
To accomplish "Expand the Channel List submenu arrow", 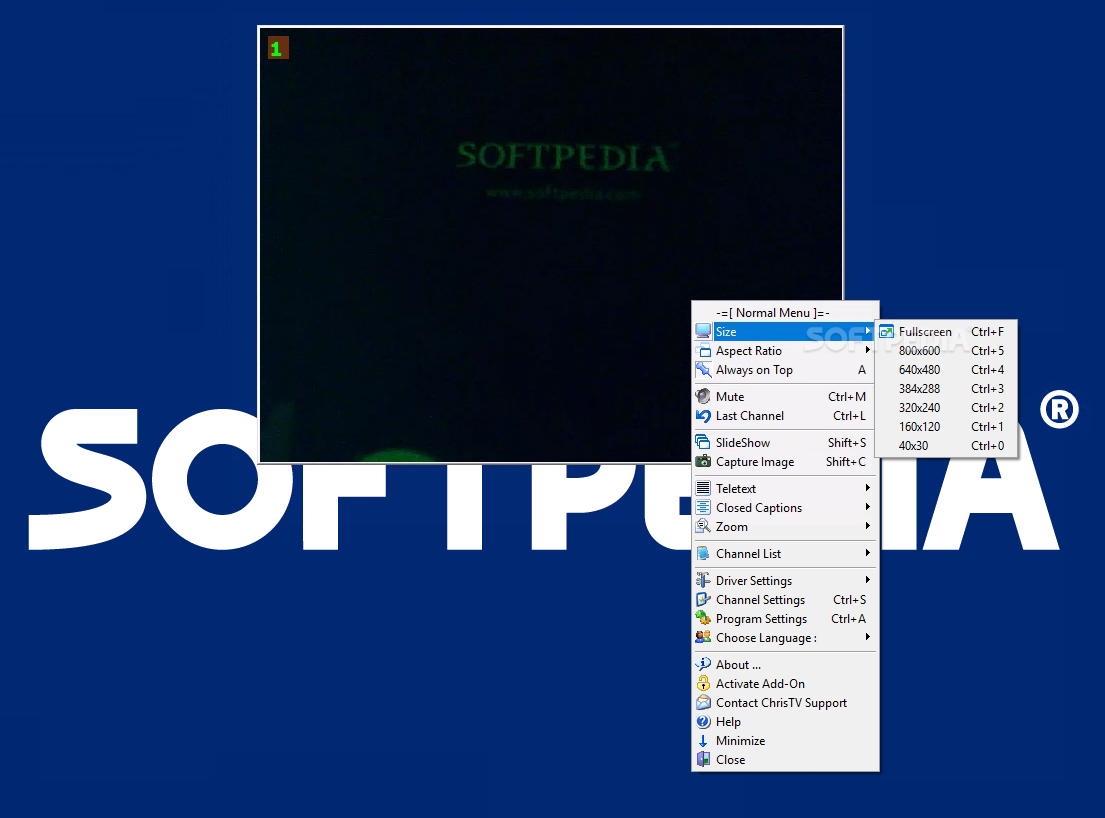I will point(868,553).
